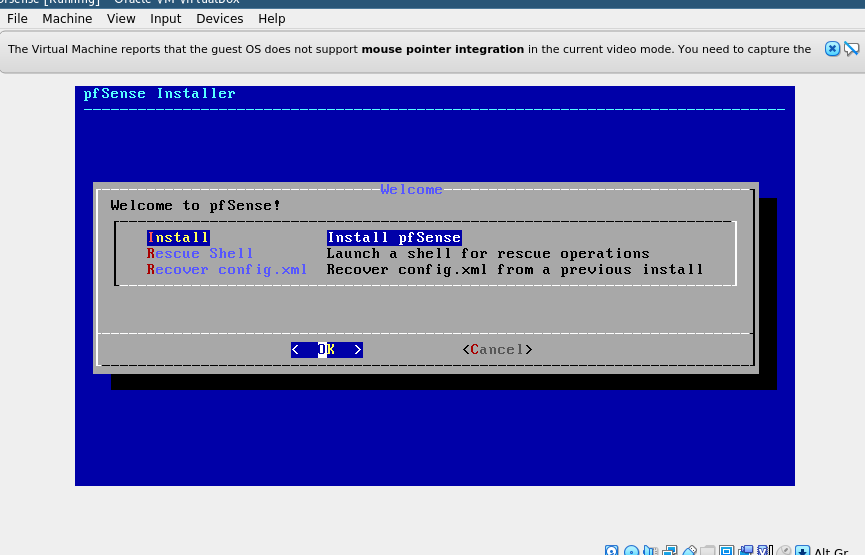Image resolution: width=865 pixels, height=555 pixels.
Task: Click the display settings status icon
Action: pos(727,551)
